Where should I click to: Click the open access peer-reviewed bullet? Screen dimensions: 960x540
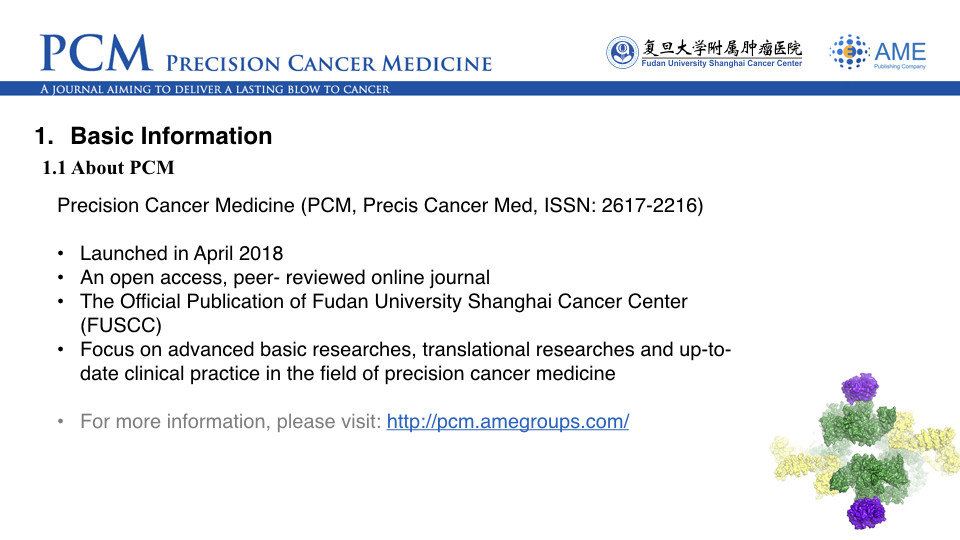285,277
